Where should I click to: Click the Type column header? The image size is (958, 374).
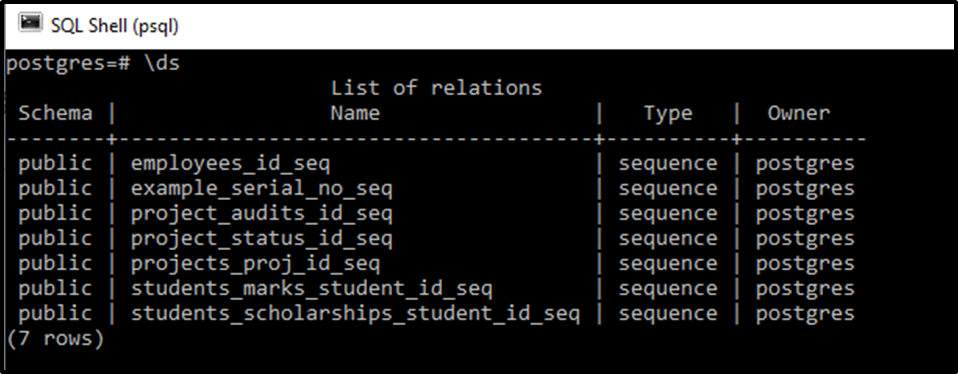tap(668, 113)
